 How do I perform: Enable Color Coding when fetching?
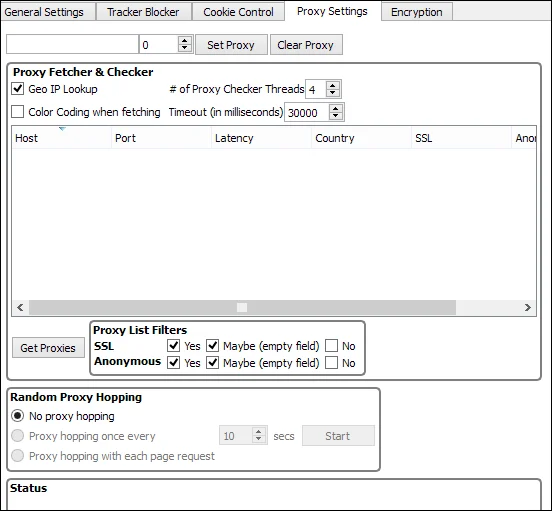coord(18,112)
